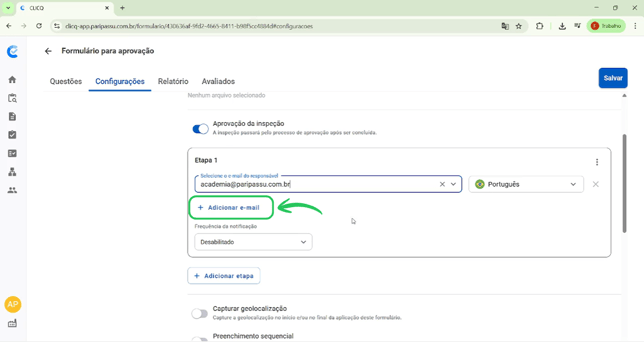The height and width of the screenshot is (360, 644).
Task: Enable Capturar geolocalização switch
Action: click(200, 314)
